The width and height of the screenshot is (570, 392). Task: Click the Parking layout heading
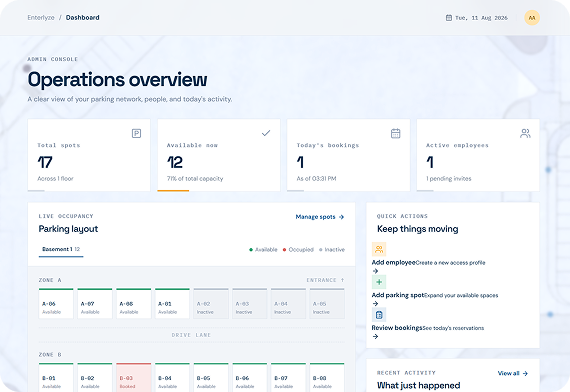coord(68,229)
